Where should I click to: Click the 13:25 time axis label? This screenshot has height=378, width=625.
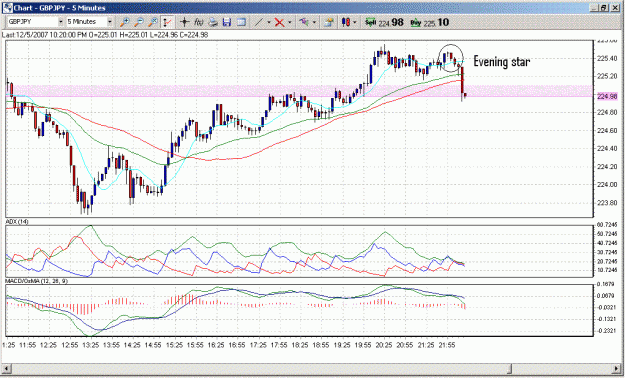tap(90, 345)
